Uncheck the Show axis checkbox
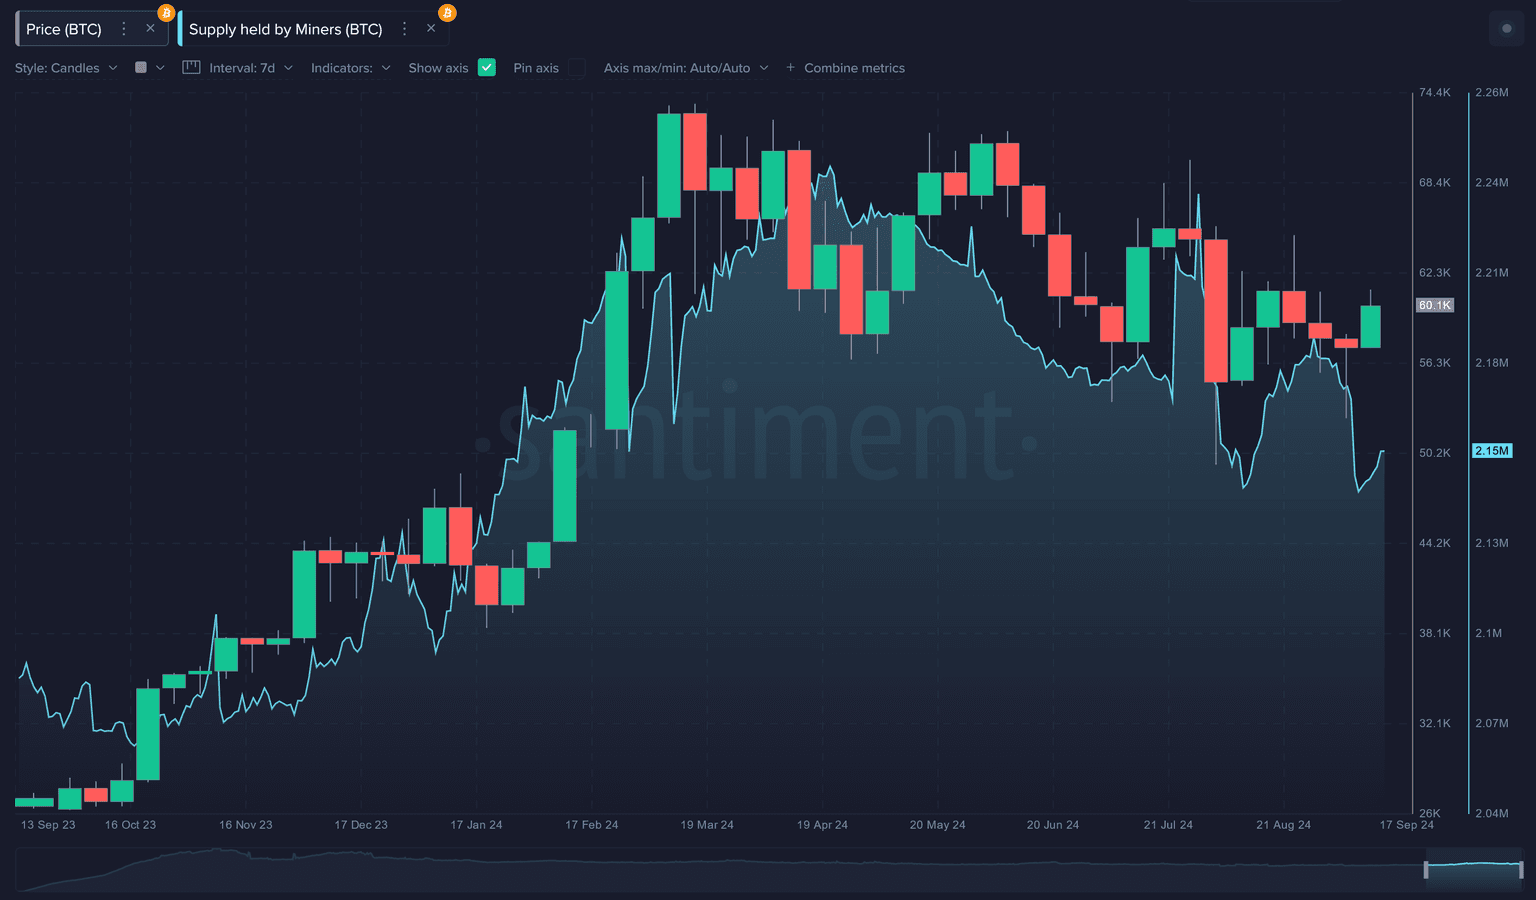This screenshot has height=900, width=1536. point(487,68)
